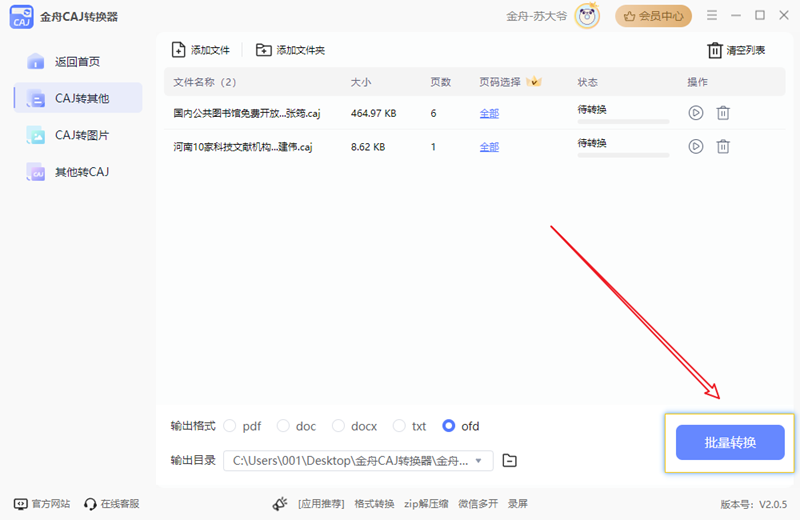
Task: Open page selection for first file
Action: coord(489,114)
